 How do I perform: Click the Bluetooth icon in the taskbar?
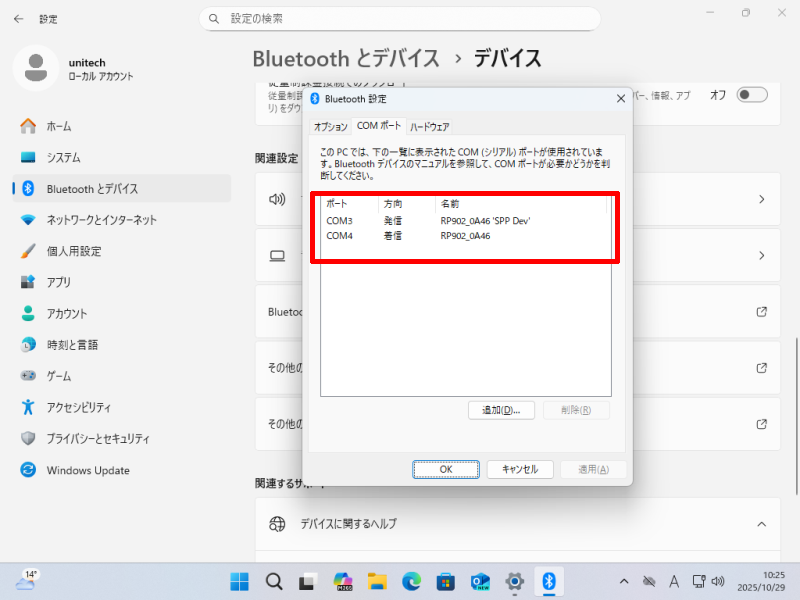[548, 581]
